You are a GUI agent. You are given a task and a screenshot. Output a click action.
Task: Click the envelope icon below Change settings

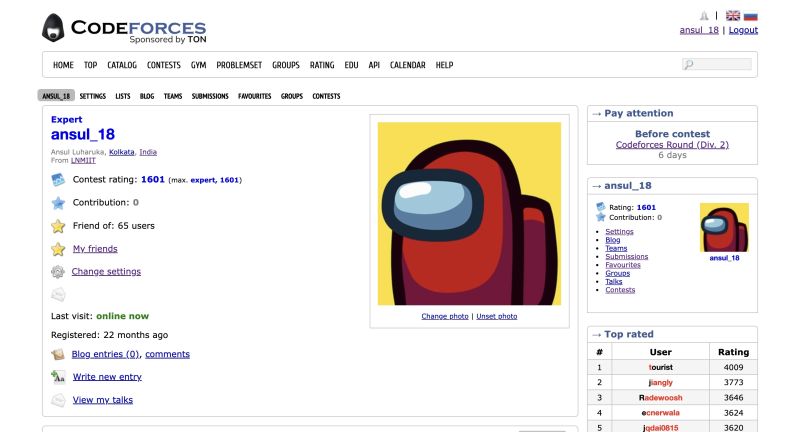point(58,294)
